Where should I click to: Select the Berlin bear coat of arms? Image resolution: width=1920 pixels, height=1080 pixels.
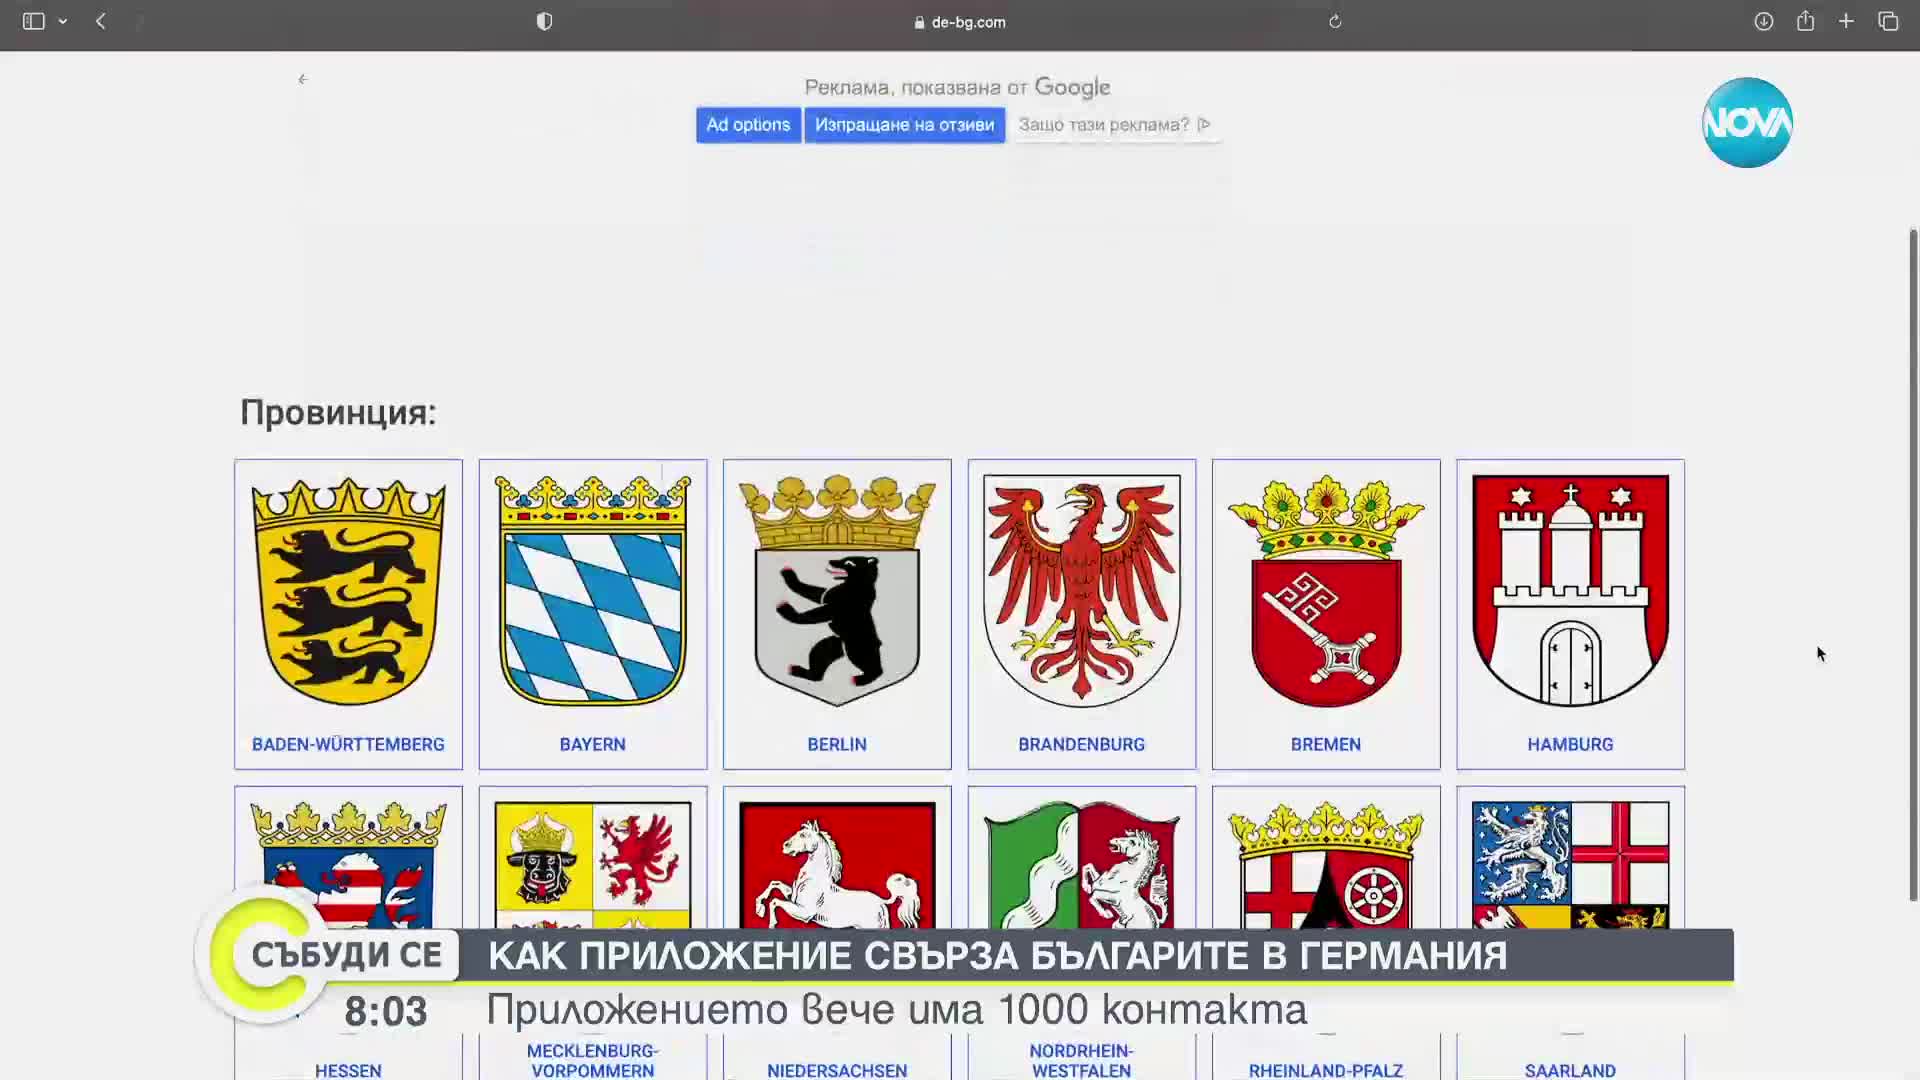click(837, 591)
